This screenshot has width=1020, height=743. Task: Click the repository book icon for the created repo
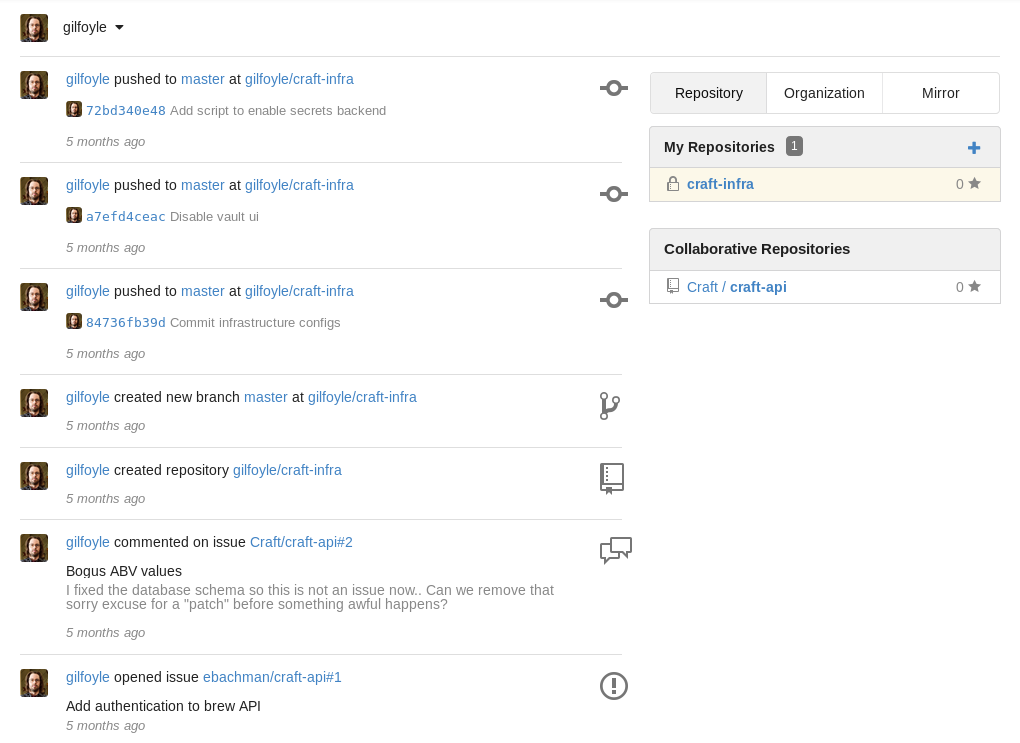tap(612, 478)
